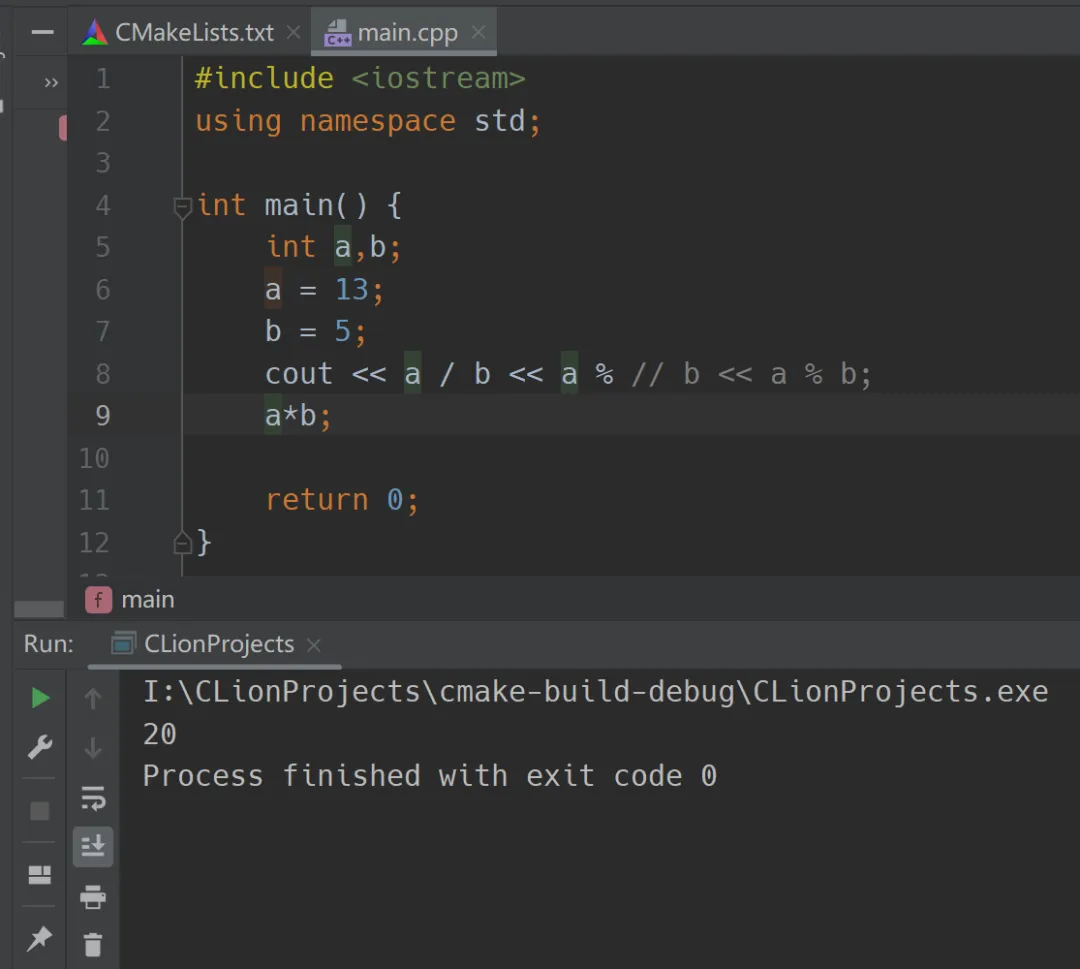Screen dimensions: 1080x969
Task: Click the CMake triangle icon on the tab
Action: [x=94, y=32]
